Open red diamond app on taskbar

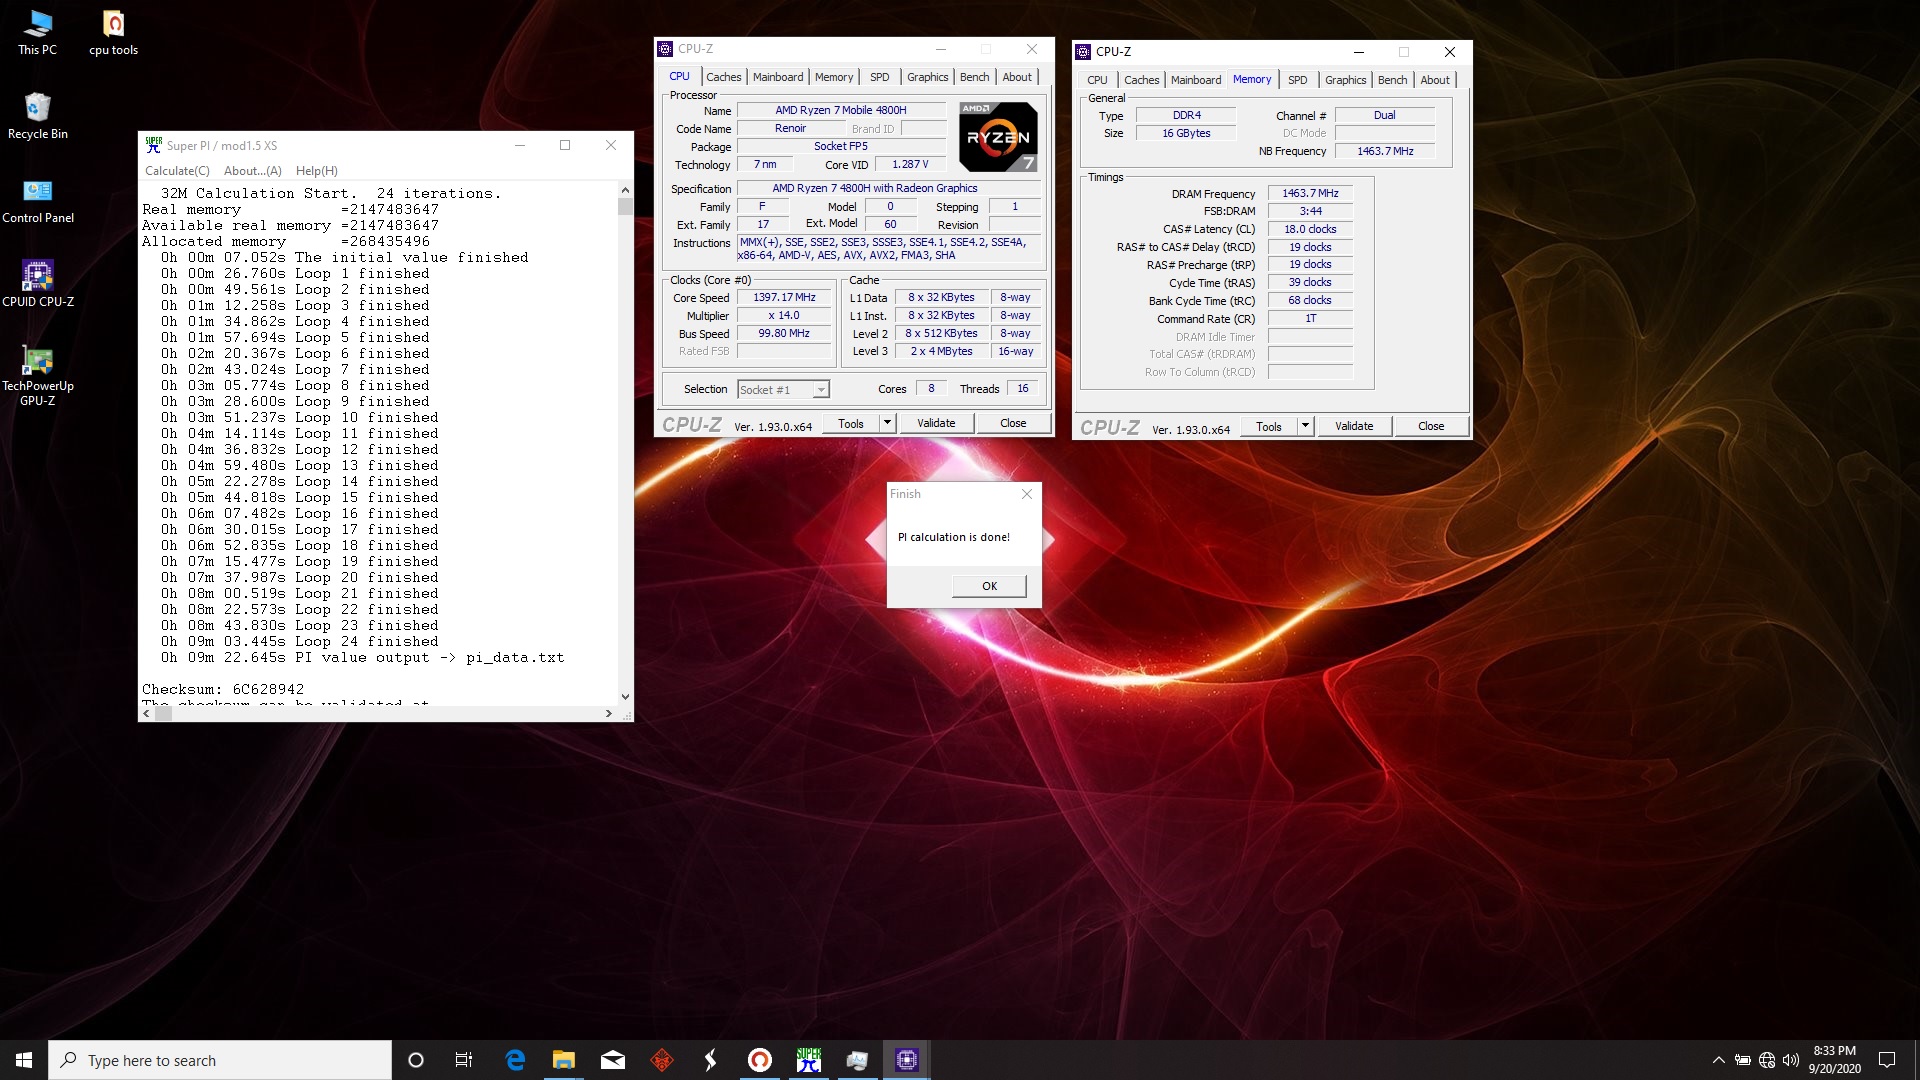[662, 1060]
